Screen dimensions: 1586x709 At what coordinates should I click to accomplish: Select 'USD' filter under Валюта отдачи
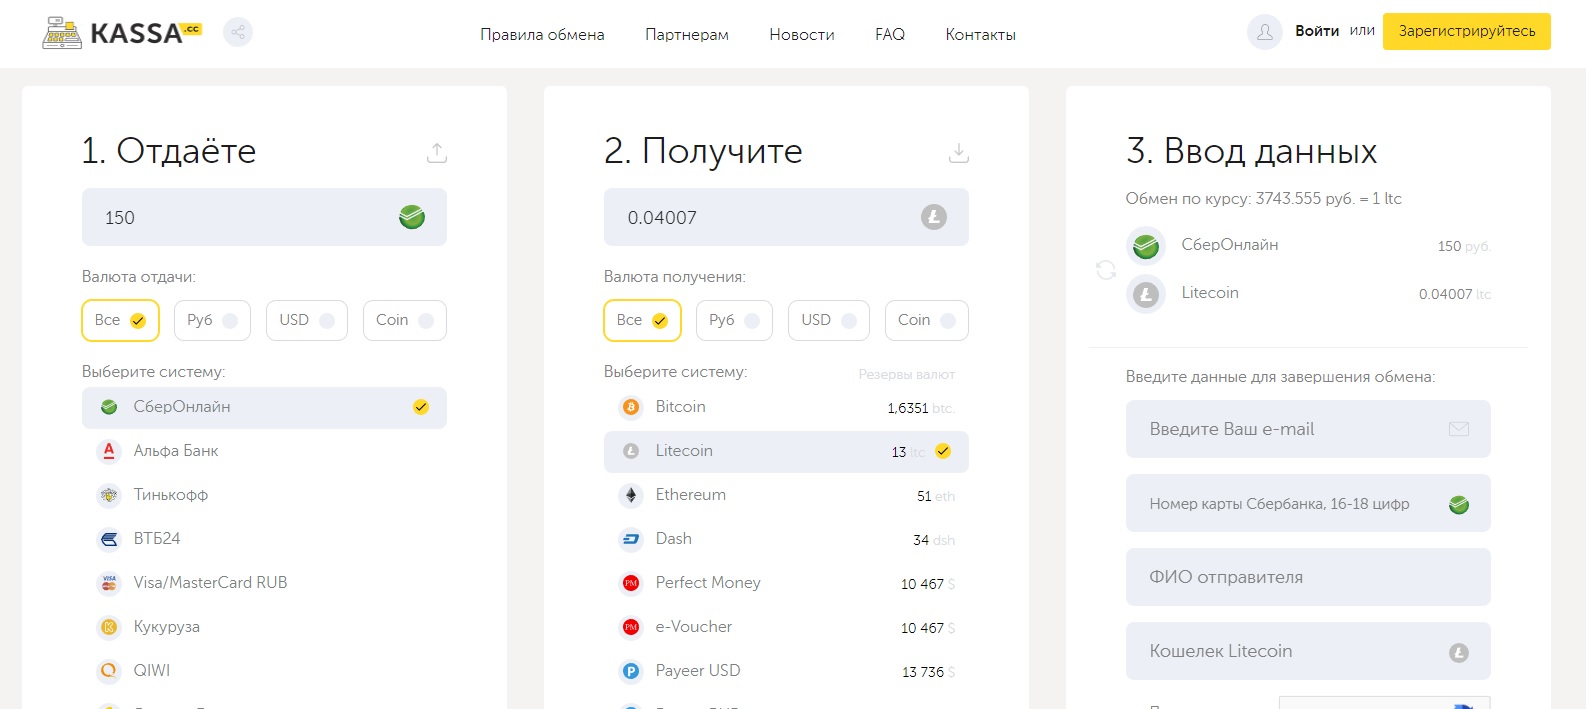[307, 320]
